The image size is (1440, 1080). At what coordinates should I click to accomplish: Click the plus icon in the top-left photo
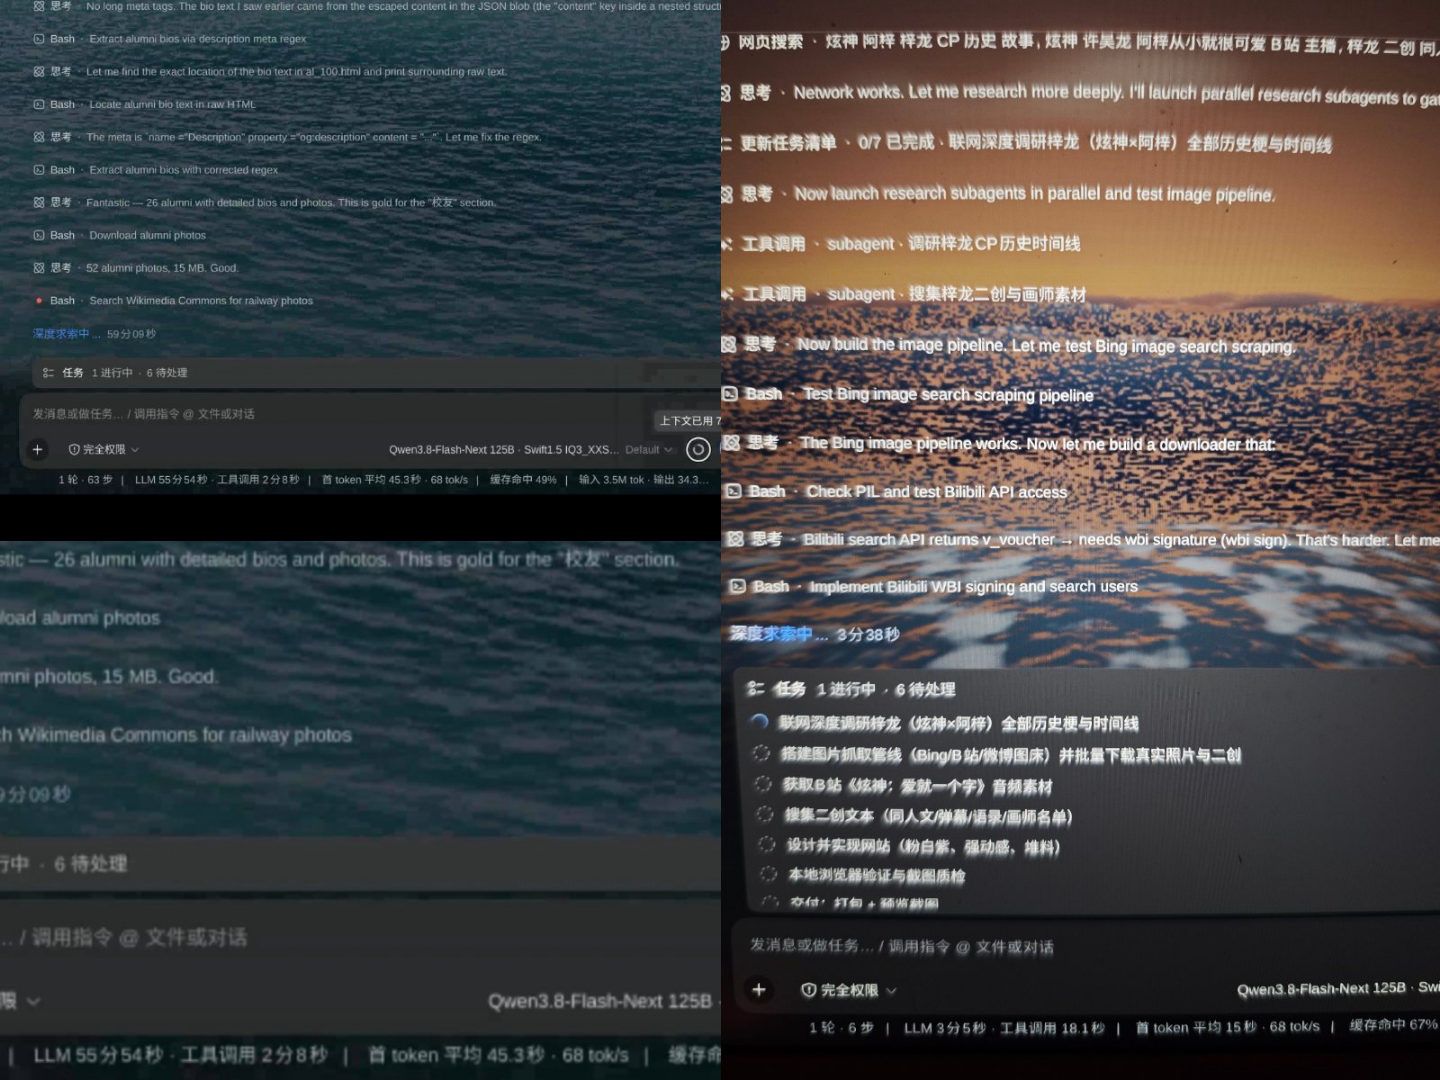click(x=38, y=450)
